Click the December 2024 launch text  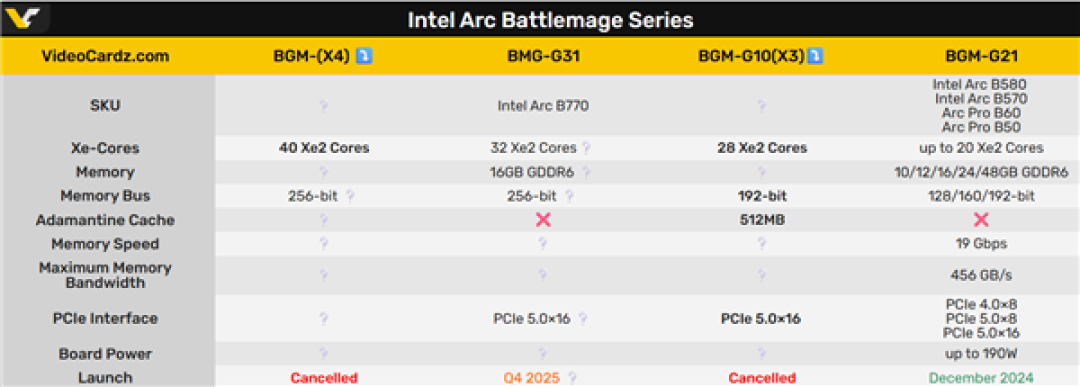point(981,378)
